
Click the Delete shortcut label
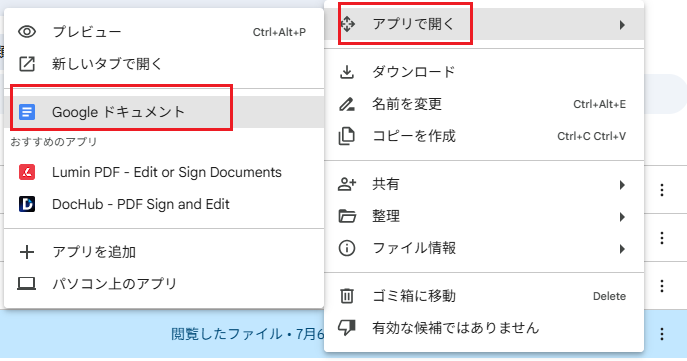pyautogui.click(x=609, y=297)
